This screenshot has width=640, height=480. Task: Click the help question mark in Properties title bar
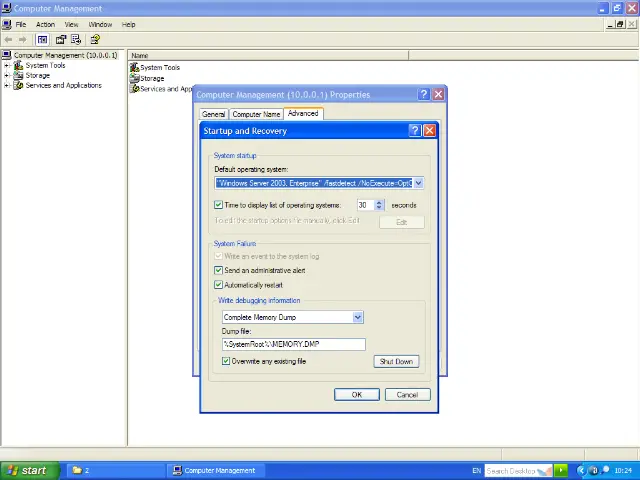point(424,94)
